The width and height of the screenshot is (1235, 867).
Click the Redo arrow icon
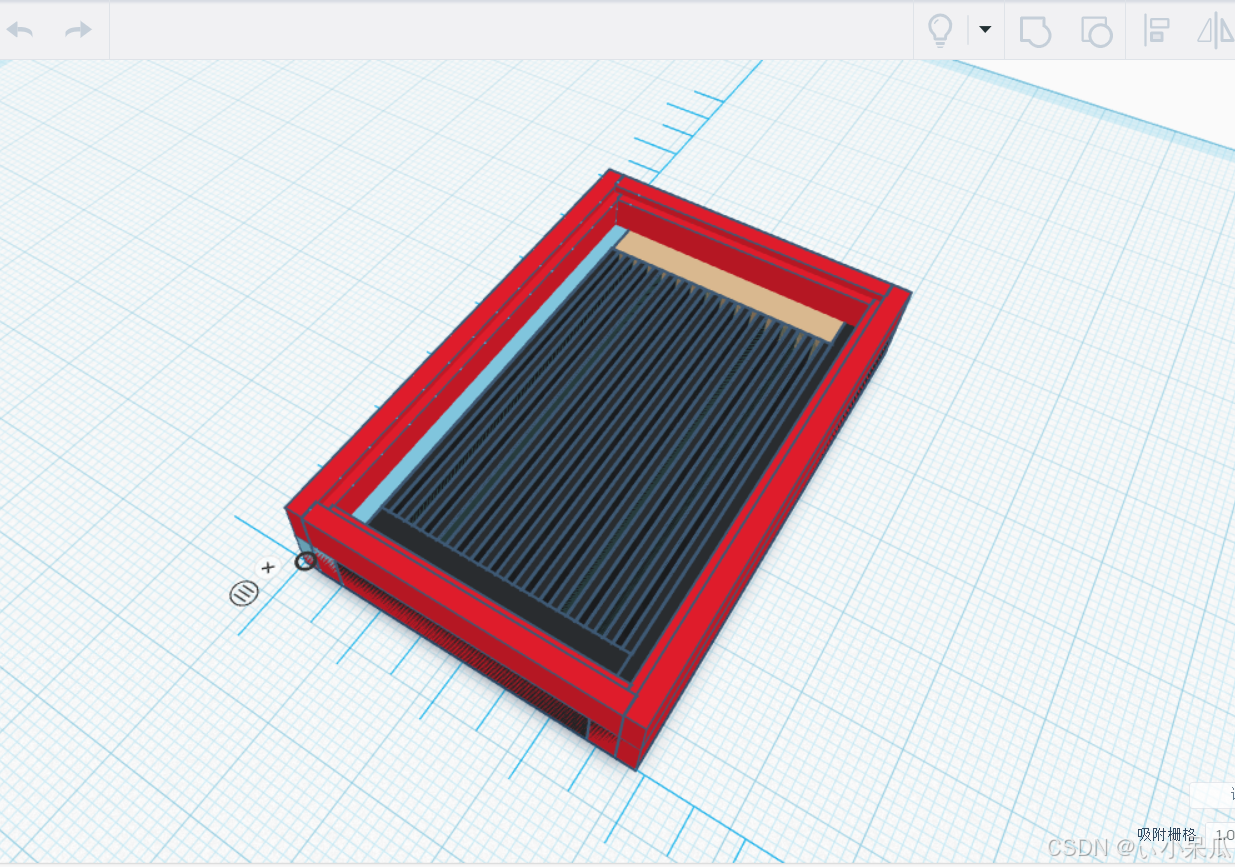78,30
